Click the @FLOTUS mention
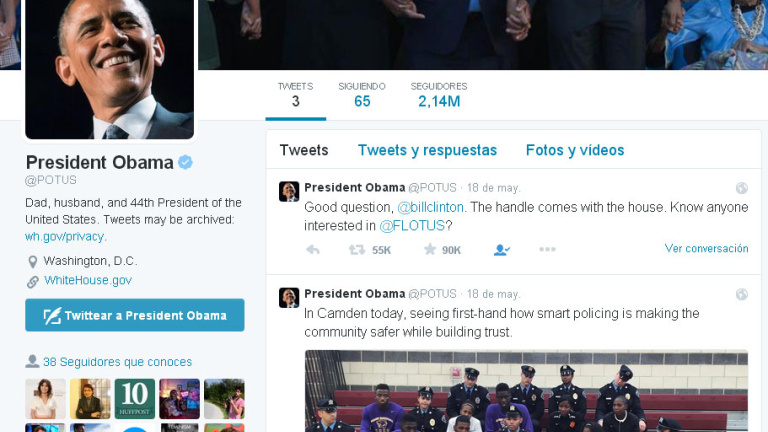Screen dimensions: 768x432 tap(412, 226)
